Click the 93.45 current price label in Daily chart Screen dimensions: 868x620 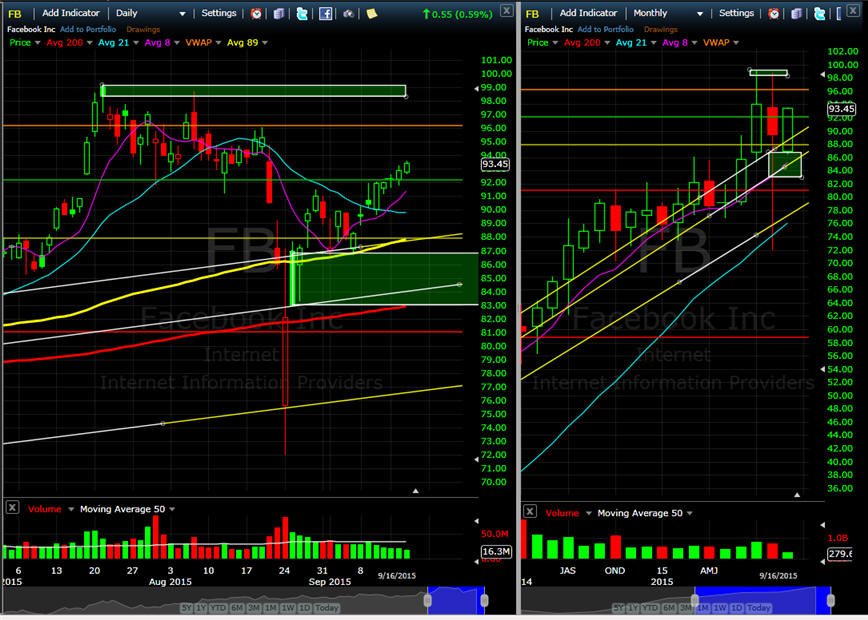(x=495, y=164)
